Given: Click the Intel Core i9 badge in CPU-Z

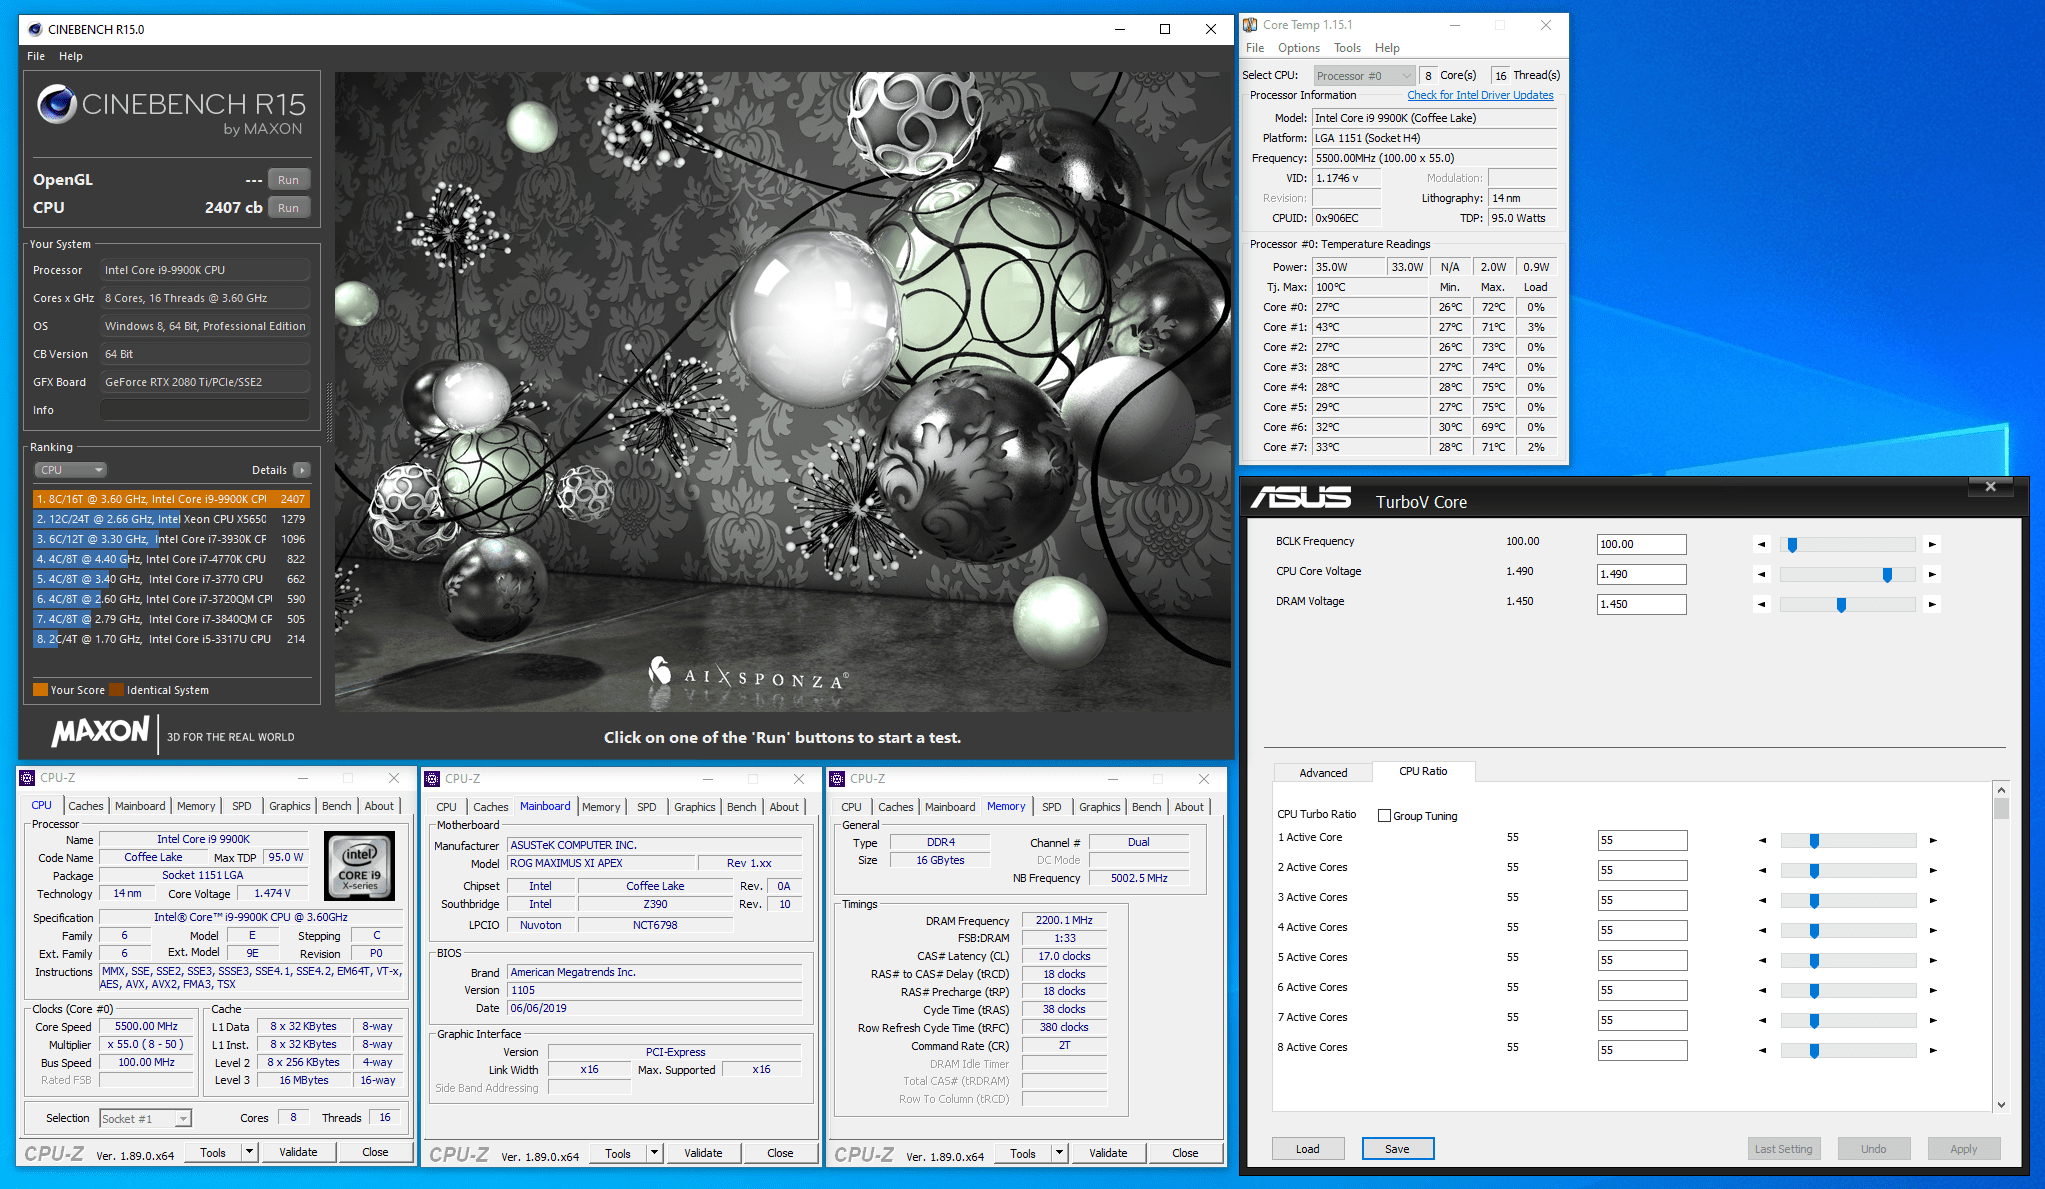Looking at the screenshot, I should click(x=360, y=866).
